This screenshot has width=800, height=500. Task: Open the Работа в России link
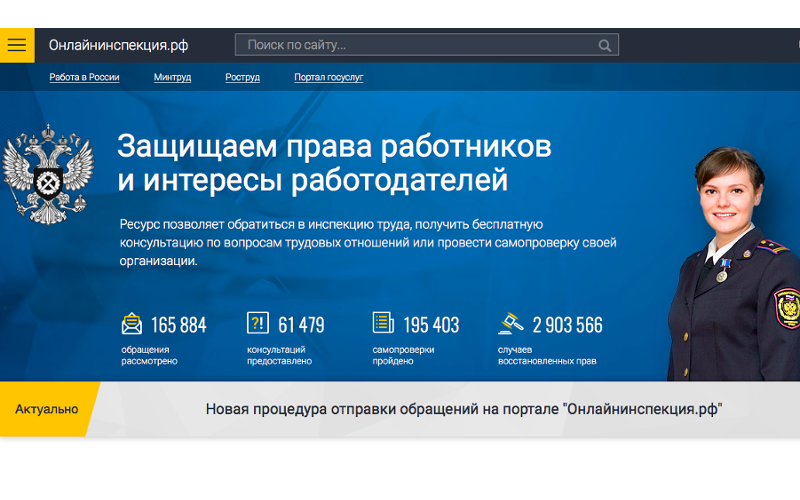point(84,77)
